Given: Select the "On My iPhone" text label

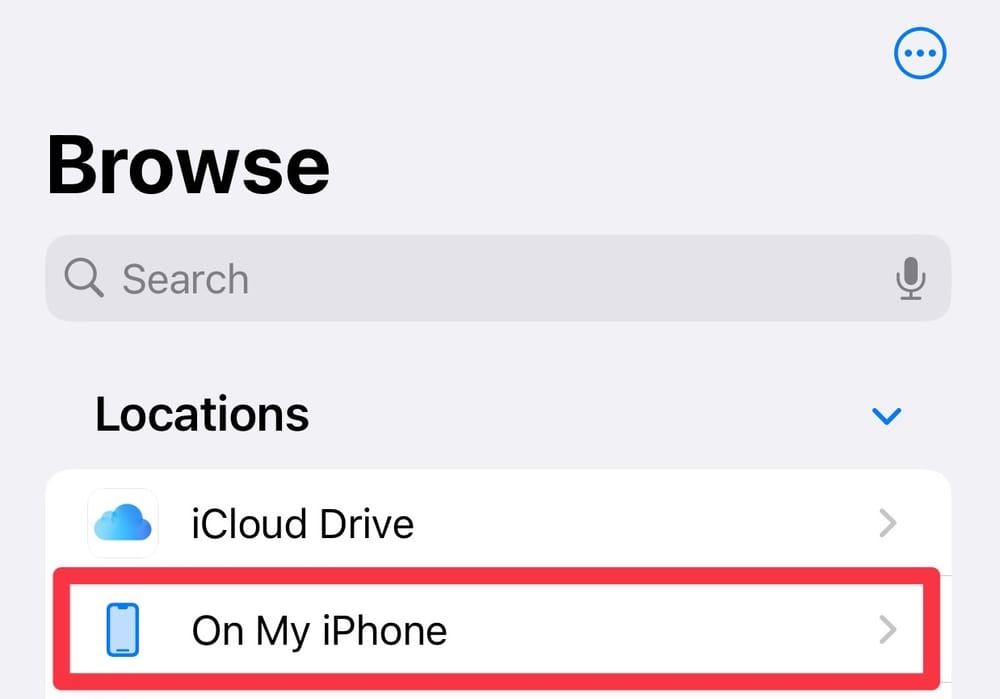Looking at the screenshot, I should coord(319,630).
